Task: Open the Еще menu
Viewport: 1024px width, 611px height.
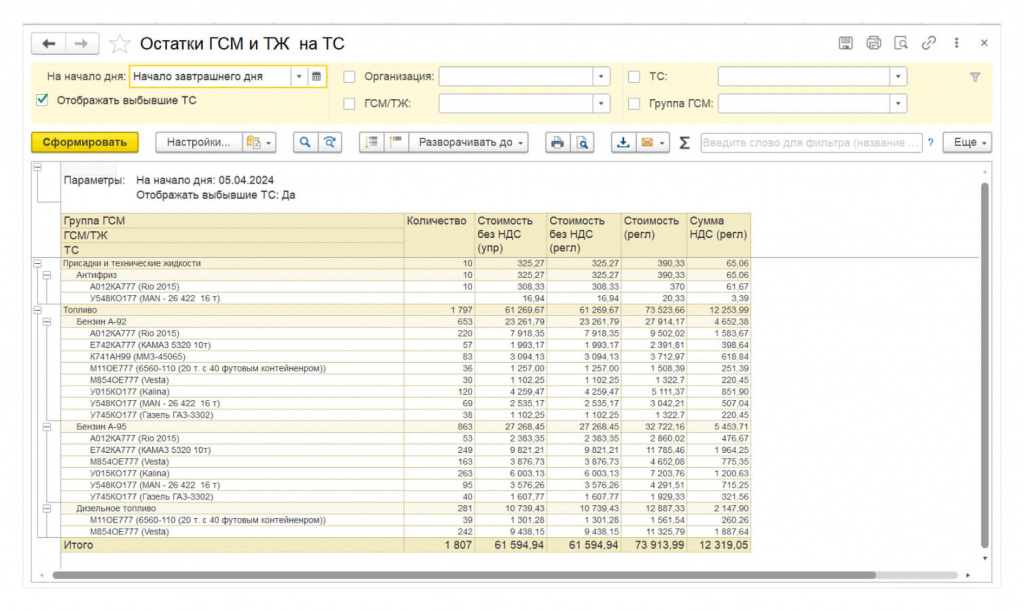Action: click(x=967, y=142)
